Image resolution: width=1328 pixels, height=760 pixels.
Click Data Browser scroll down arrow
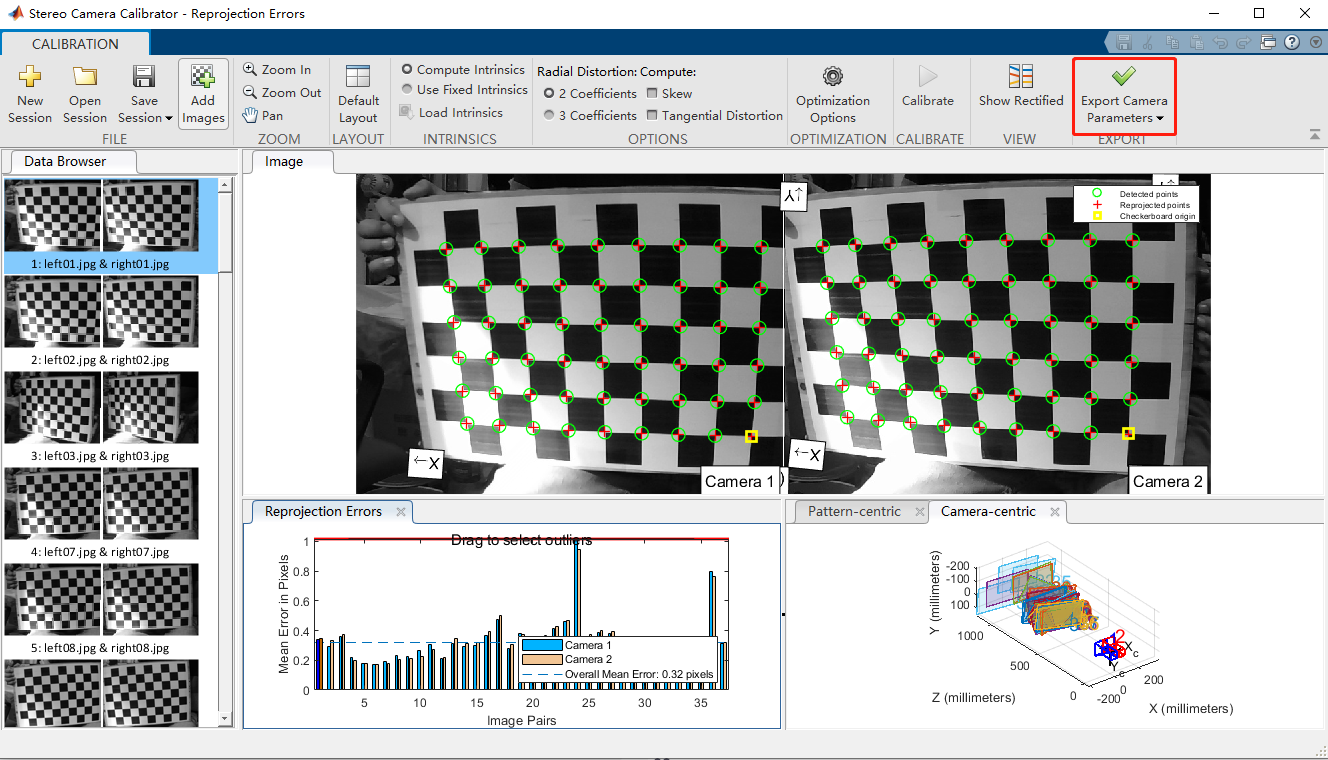226,720
